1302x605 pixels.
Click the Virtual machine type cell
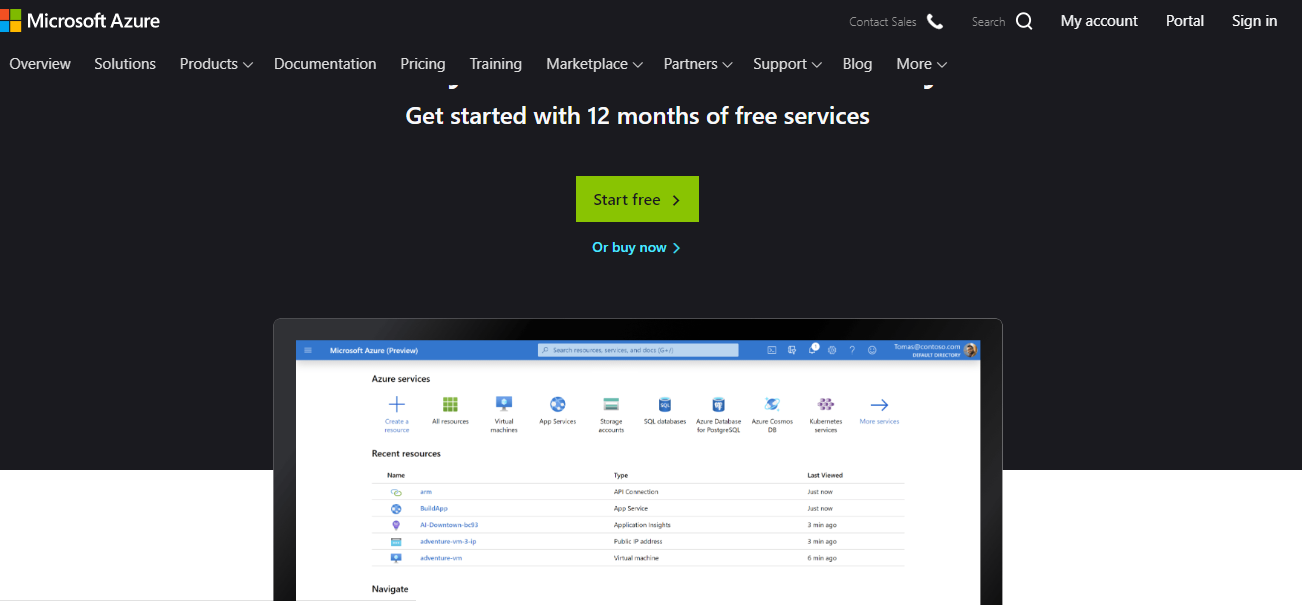[634, 557]
